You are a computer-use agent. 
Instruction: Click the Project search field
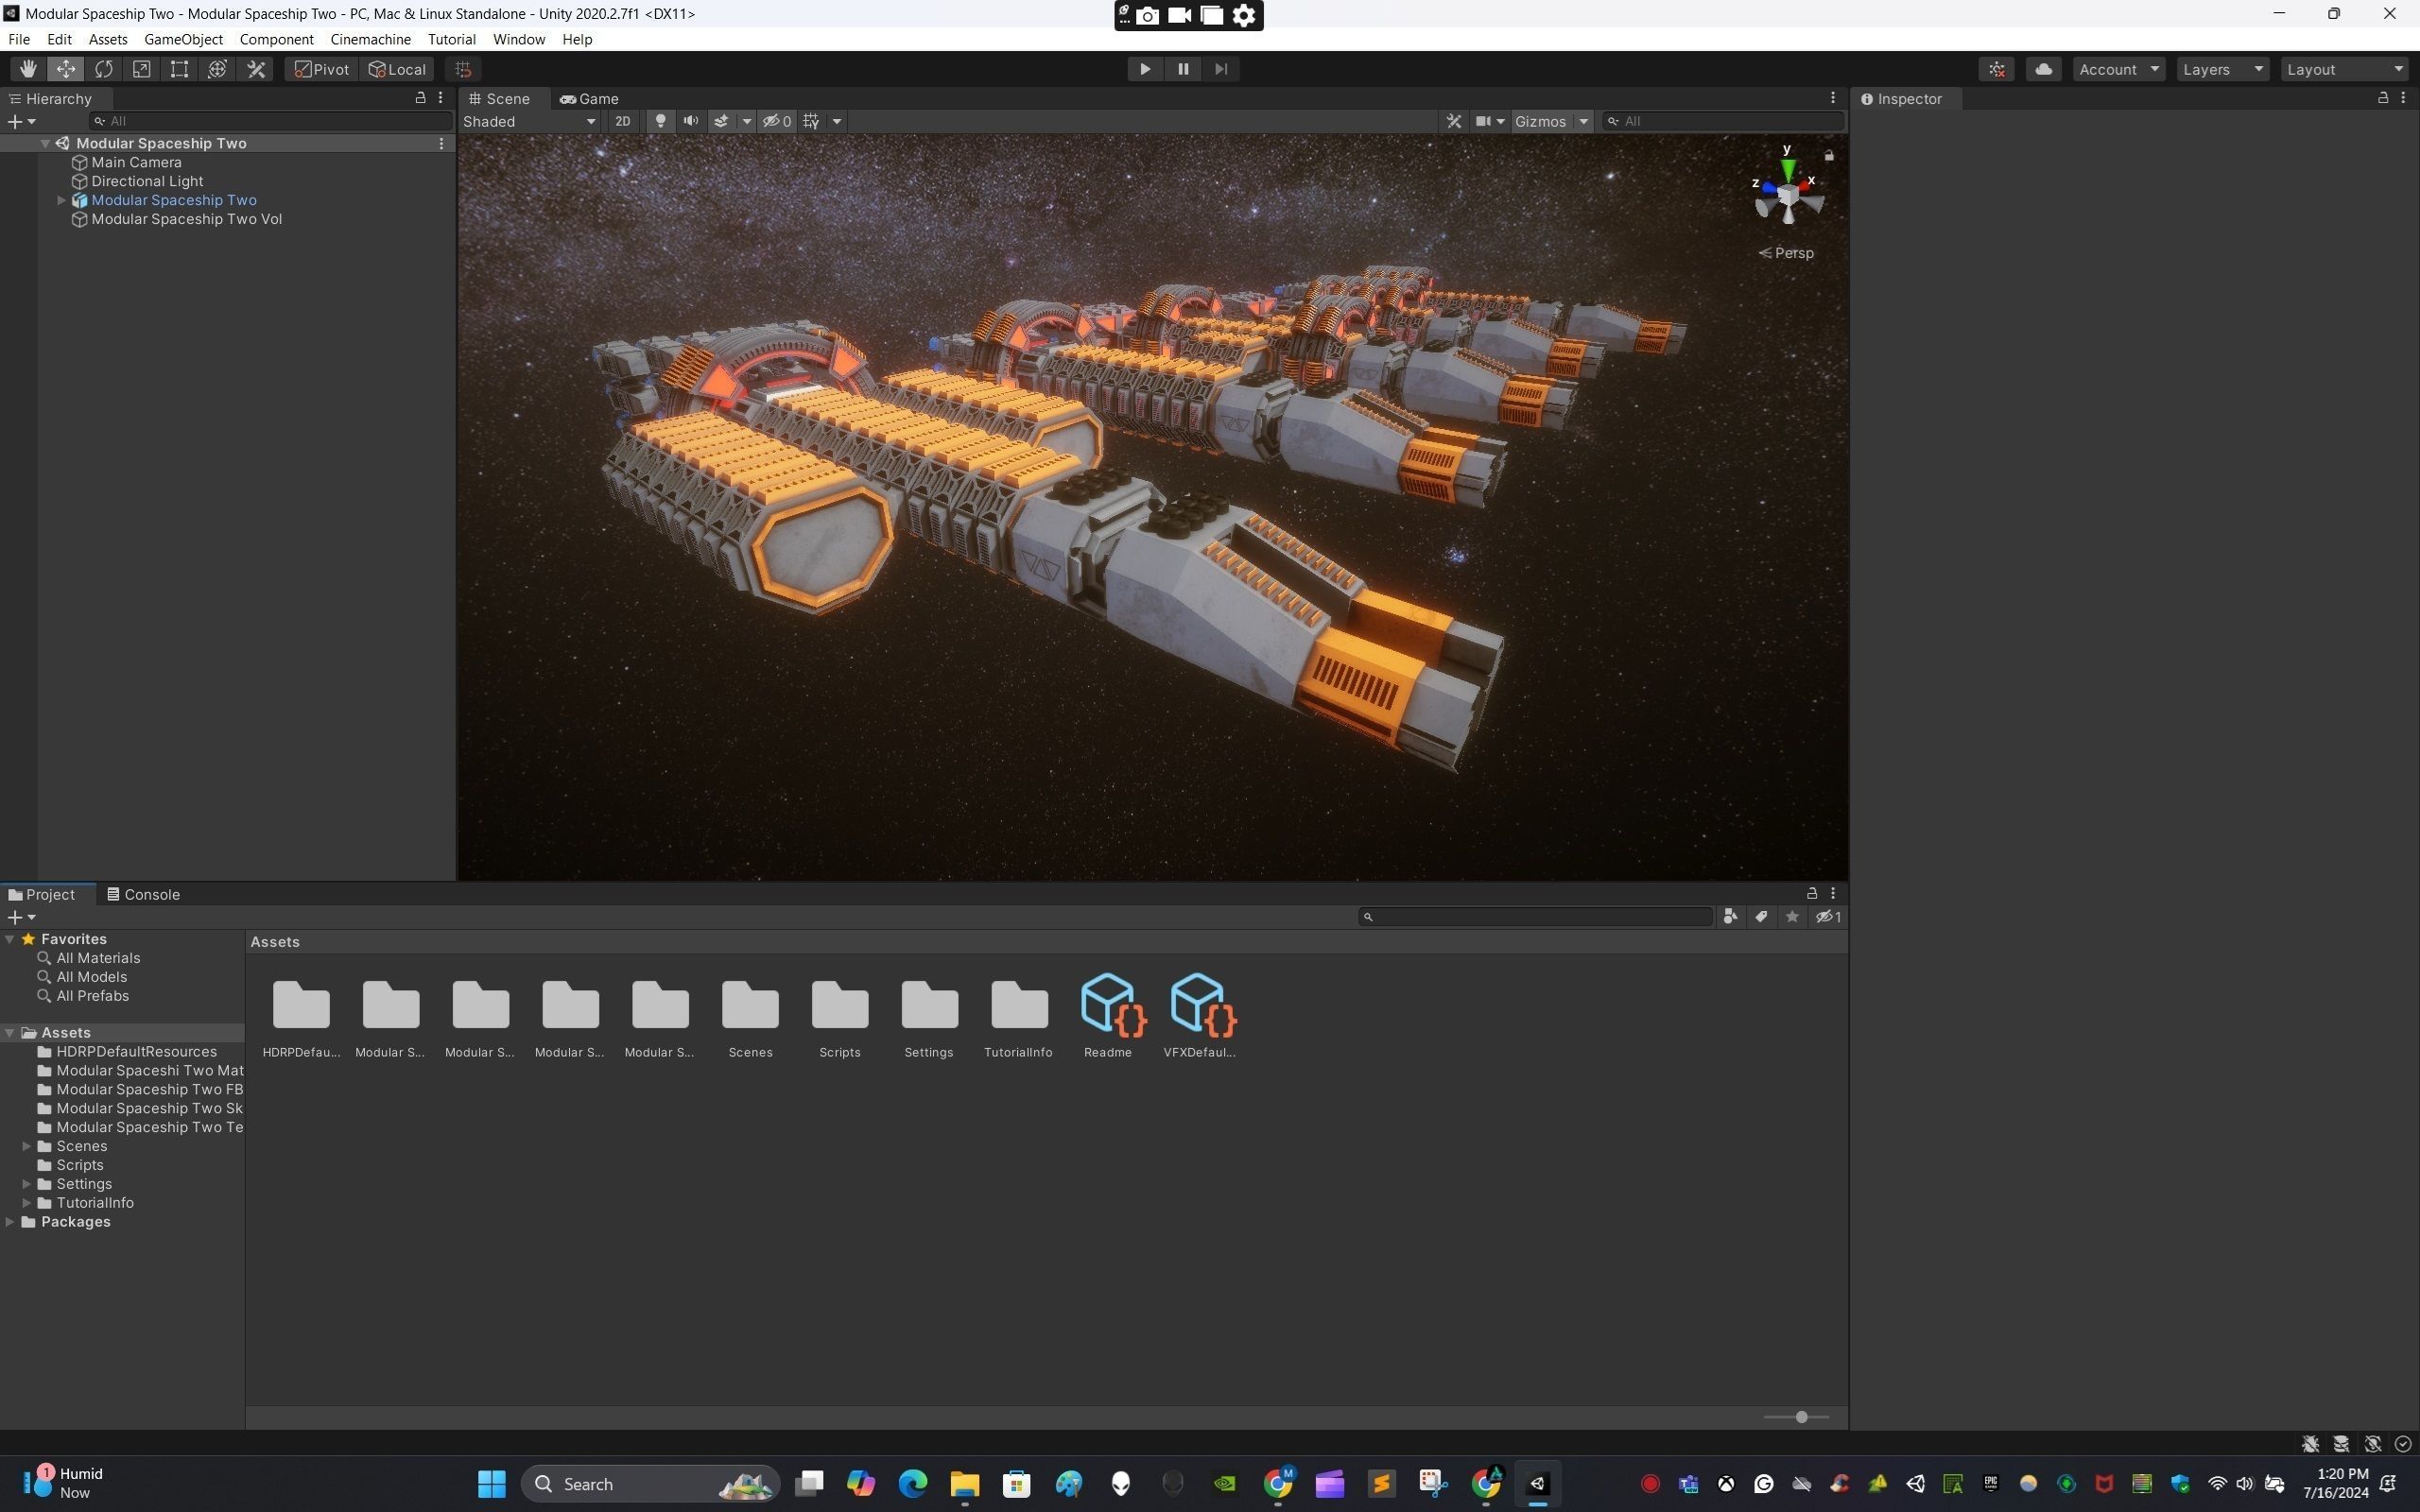(x=1536, y=917)
